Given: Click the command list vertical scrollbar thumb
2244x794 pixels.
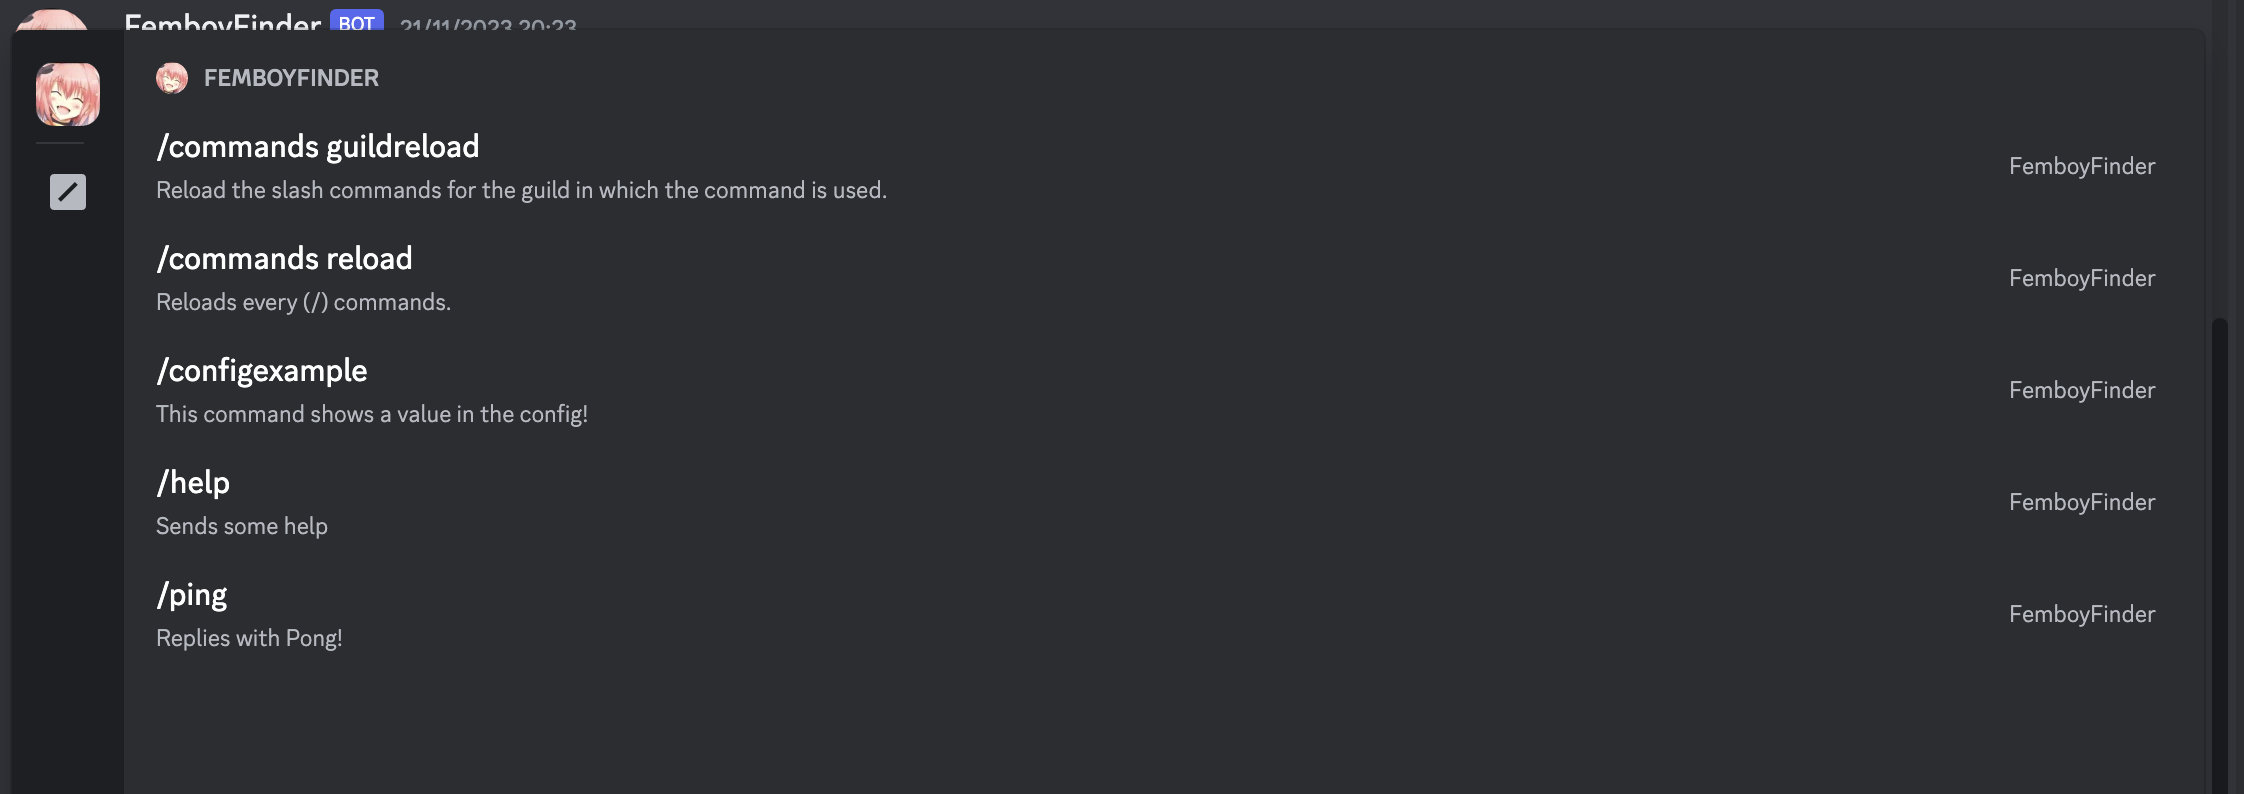Looking at the screenshot, I should point(2220,556).
